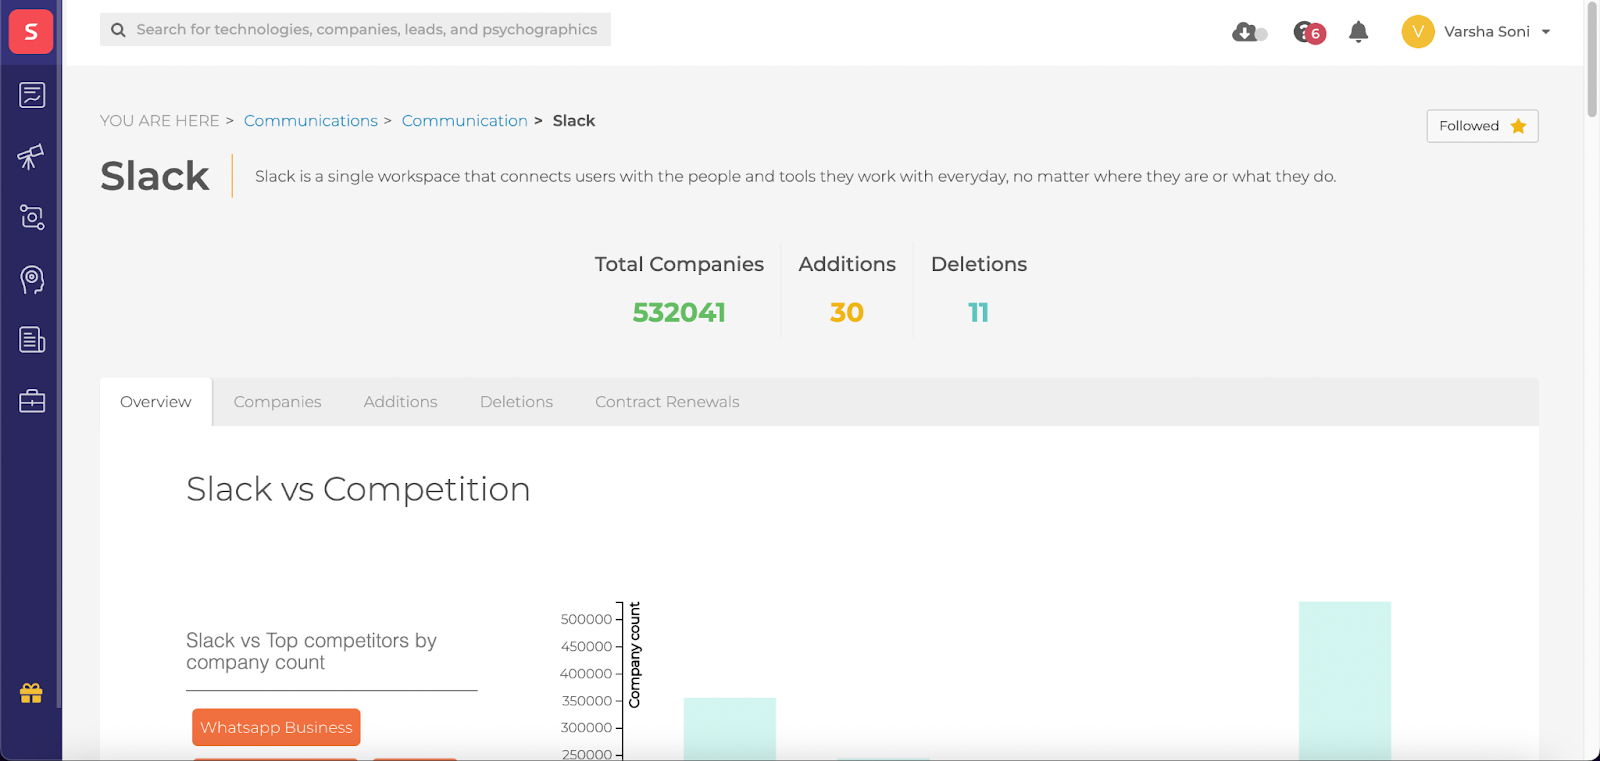Click the 500000 axis label
Image resolution: width=1600 pixels, height=761 pixels.
pos(586,619)
